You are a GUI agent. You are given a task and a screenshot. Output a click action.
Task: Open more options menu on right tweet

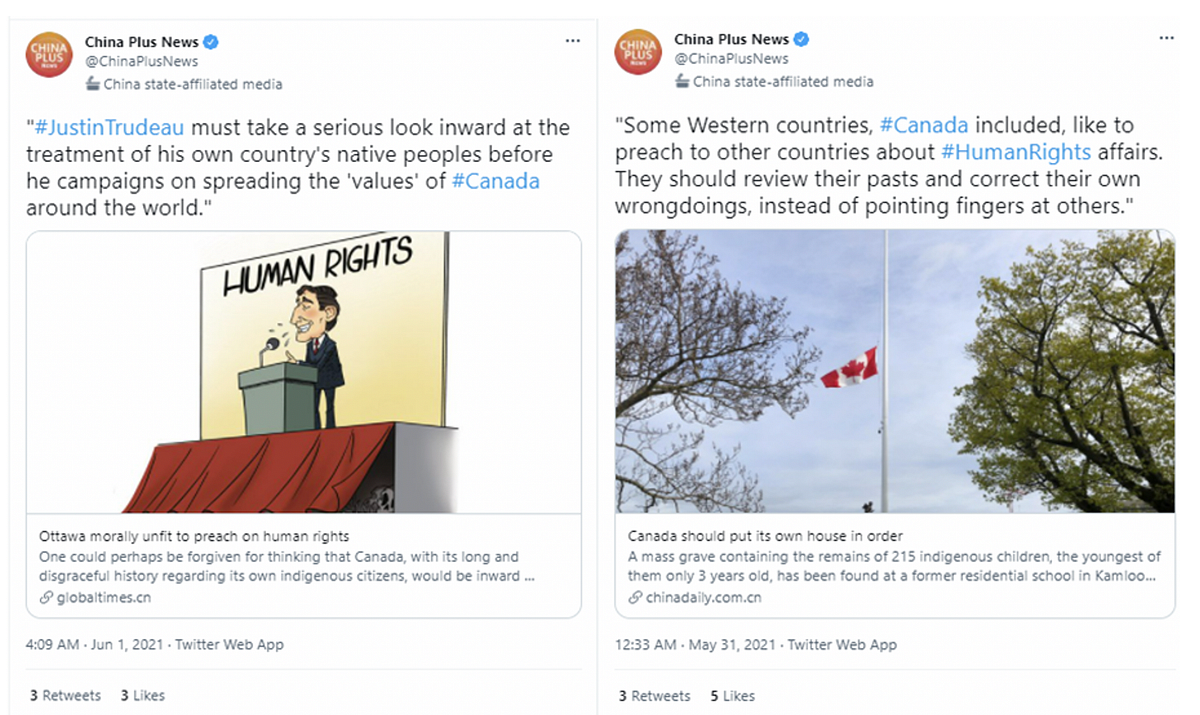(1166, 38)
